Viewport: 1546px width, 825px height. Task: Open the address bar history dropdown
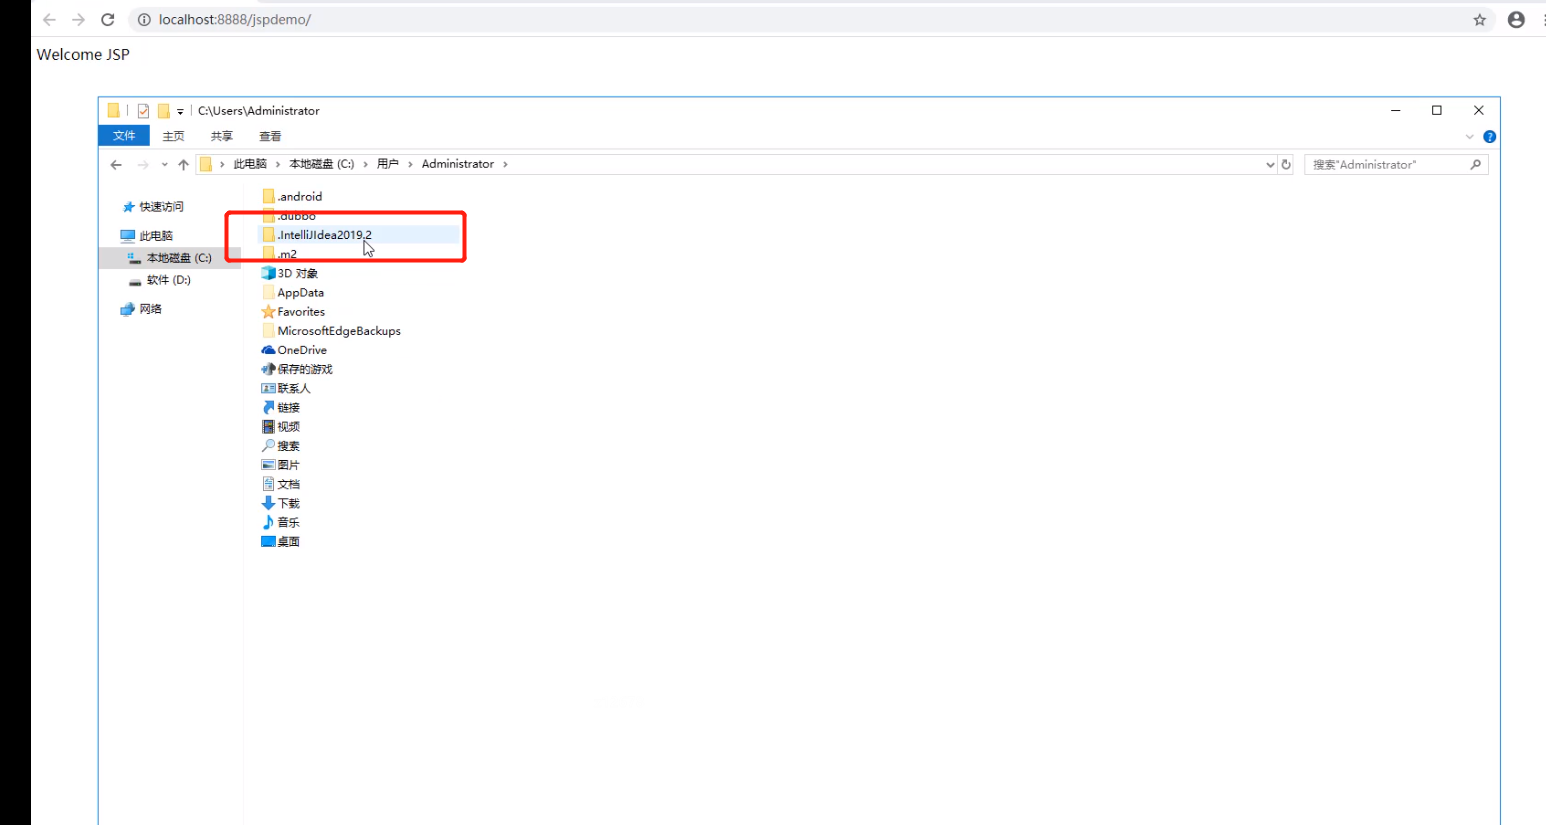coord(1270,165)
